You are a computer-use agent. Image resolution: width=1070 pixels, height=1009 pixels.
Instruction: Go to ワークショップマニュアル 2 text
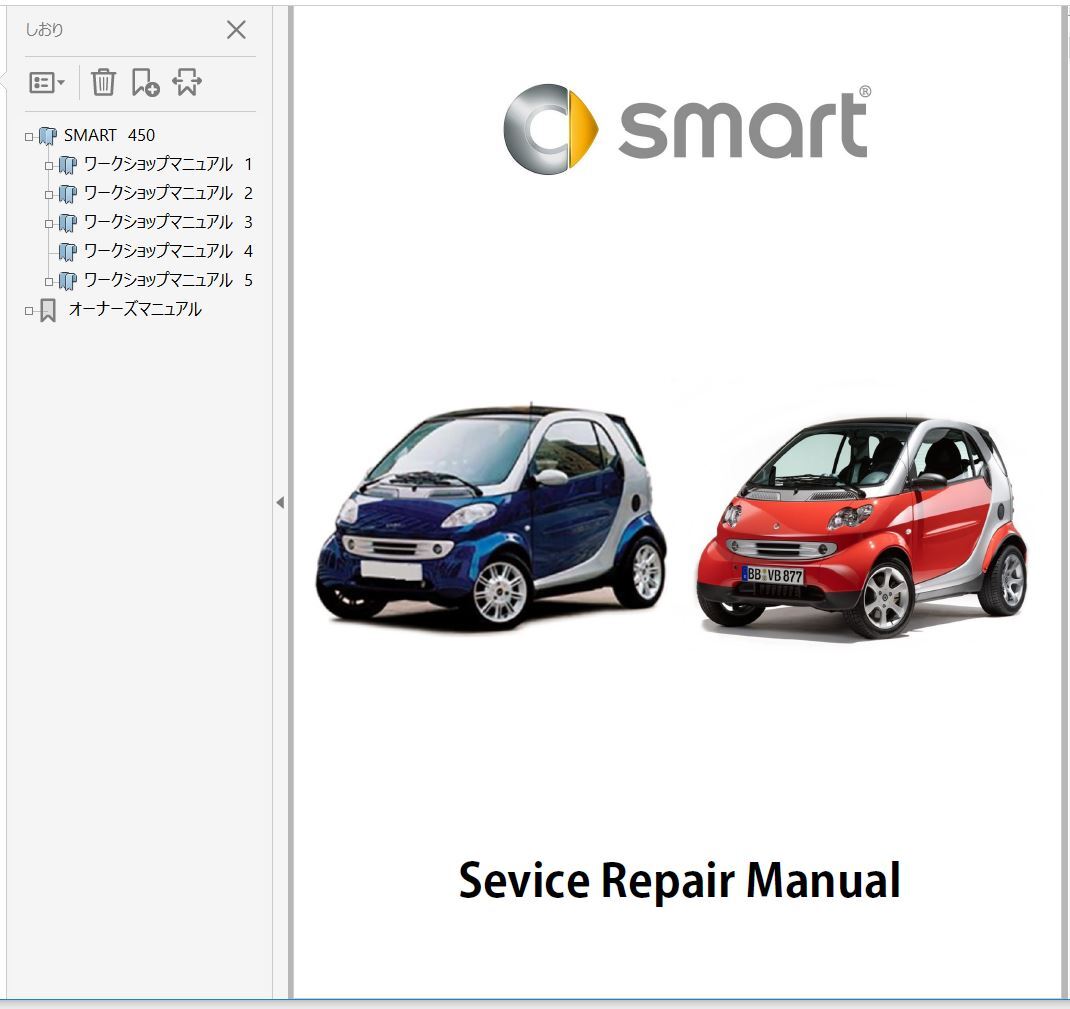click(168, 193)
